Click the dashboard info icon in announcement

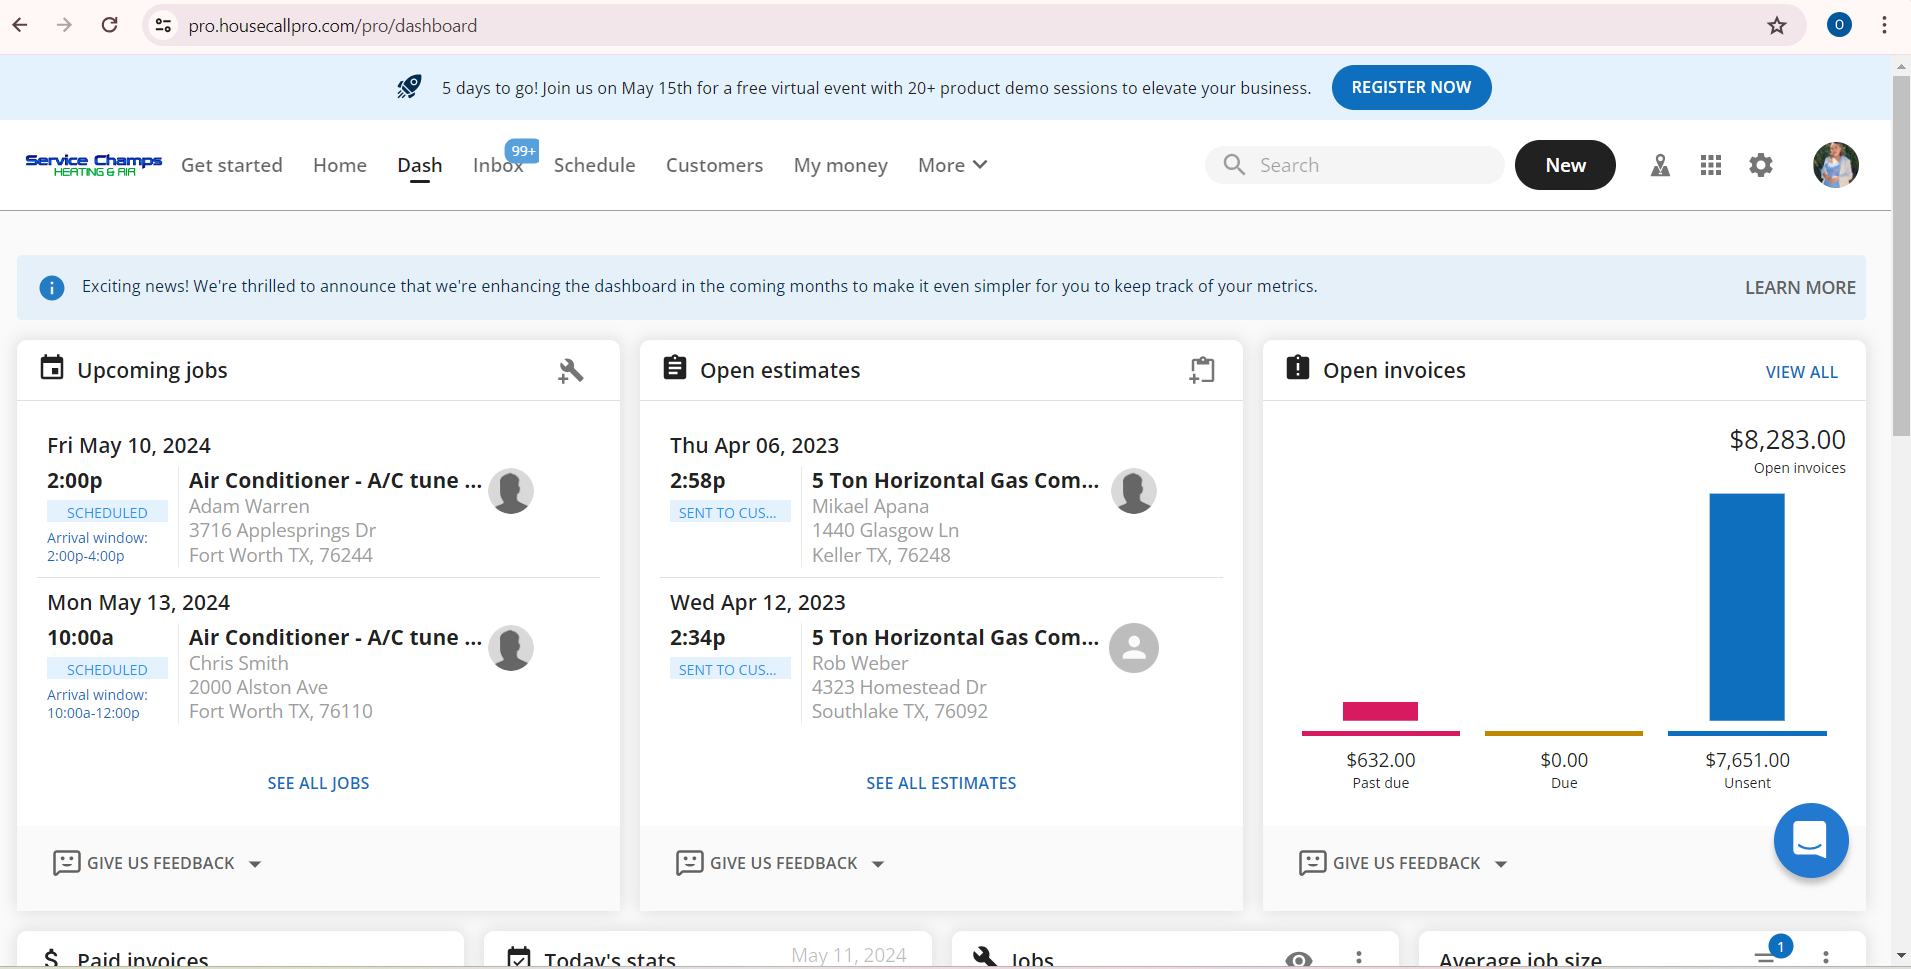click(x=52, y=288)
